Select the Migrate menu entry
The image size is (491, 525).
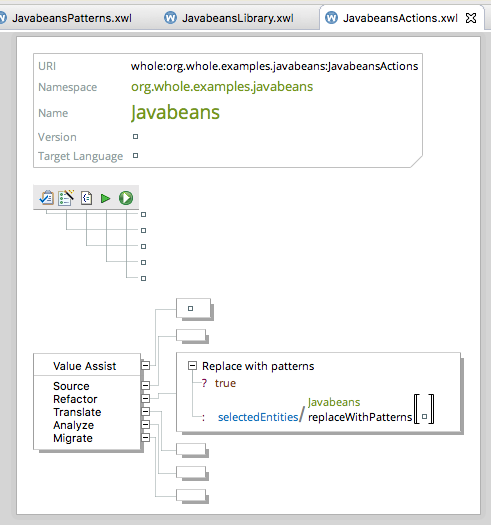(73, 438)
